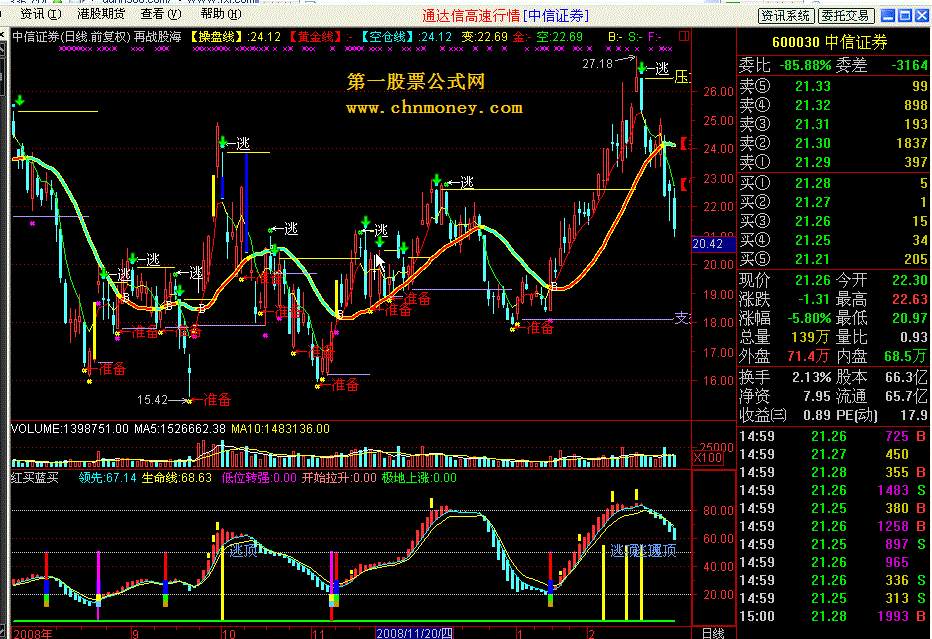Select the 买④ 21.25 bid row
The image size is (932, 639).
click(833, 240)
